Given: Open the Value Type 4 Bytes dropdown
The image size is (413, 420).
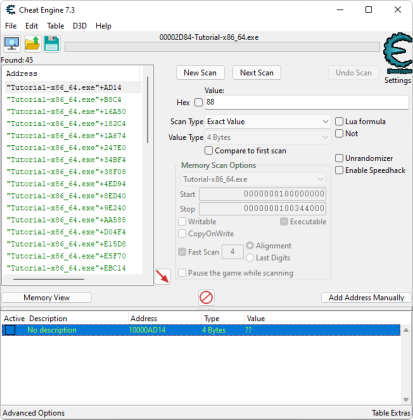Looking at the screenshot, I should point(267,137).
